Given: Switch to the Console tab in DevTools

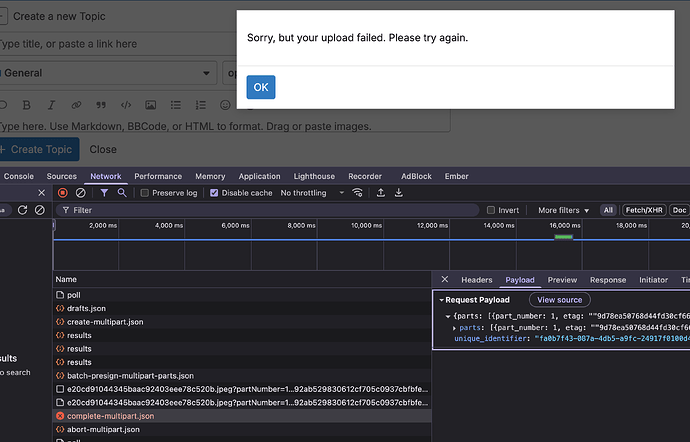Looking at the screenshot, I should (x=18, y=176).
